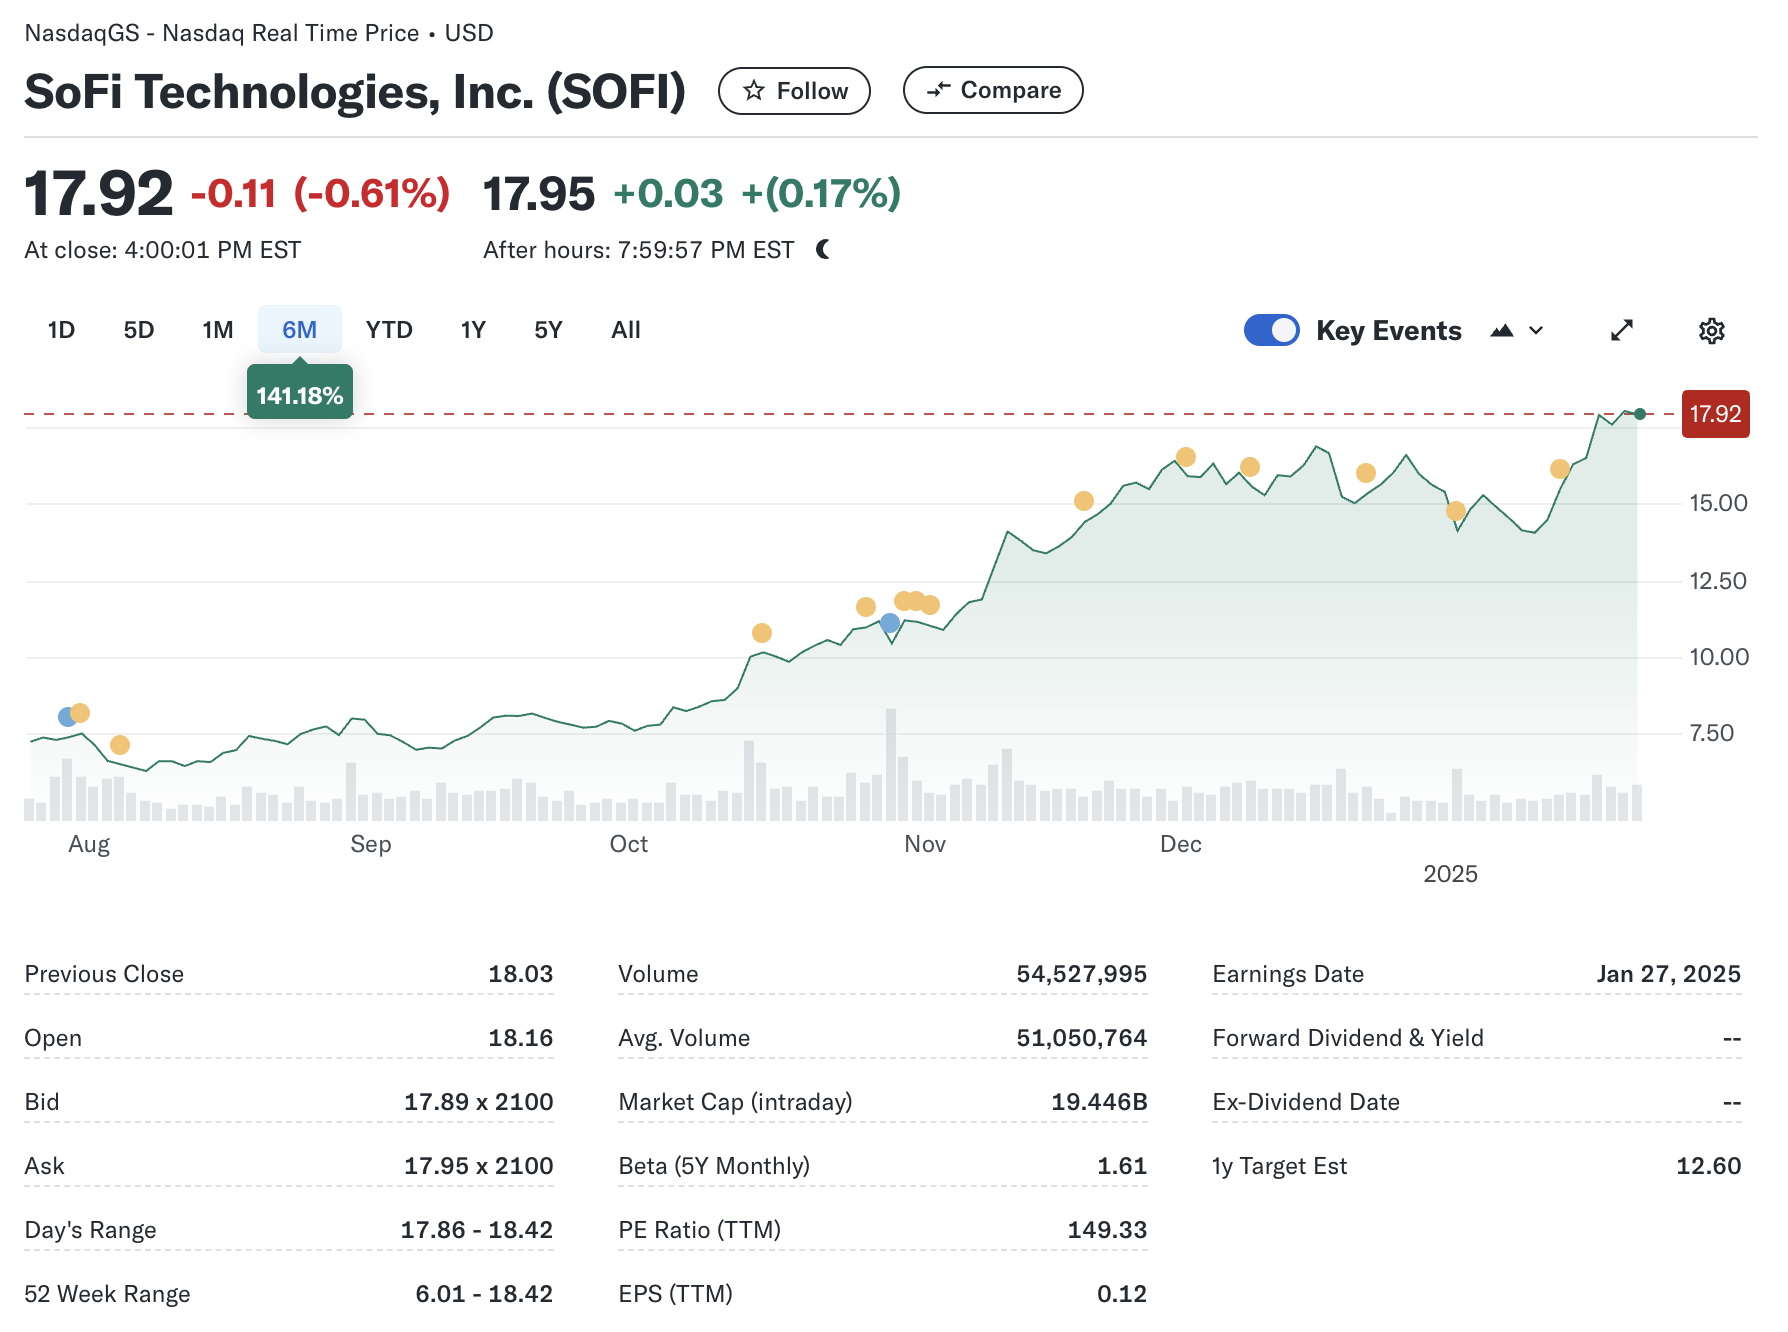Viewport: 1788px width, 1332px height.
Task: Click the orange event marker just right of the blue marker in August
Action: point(80,713)
